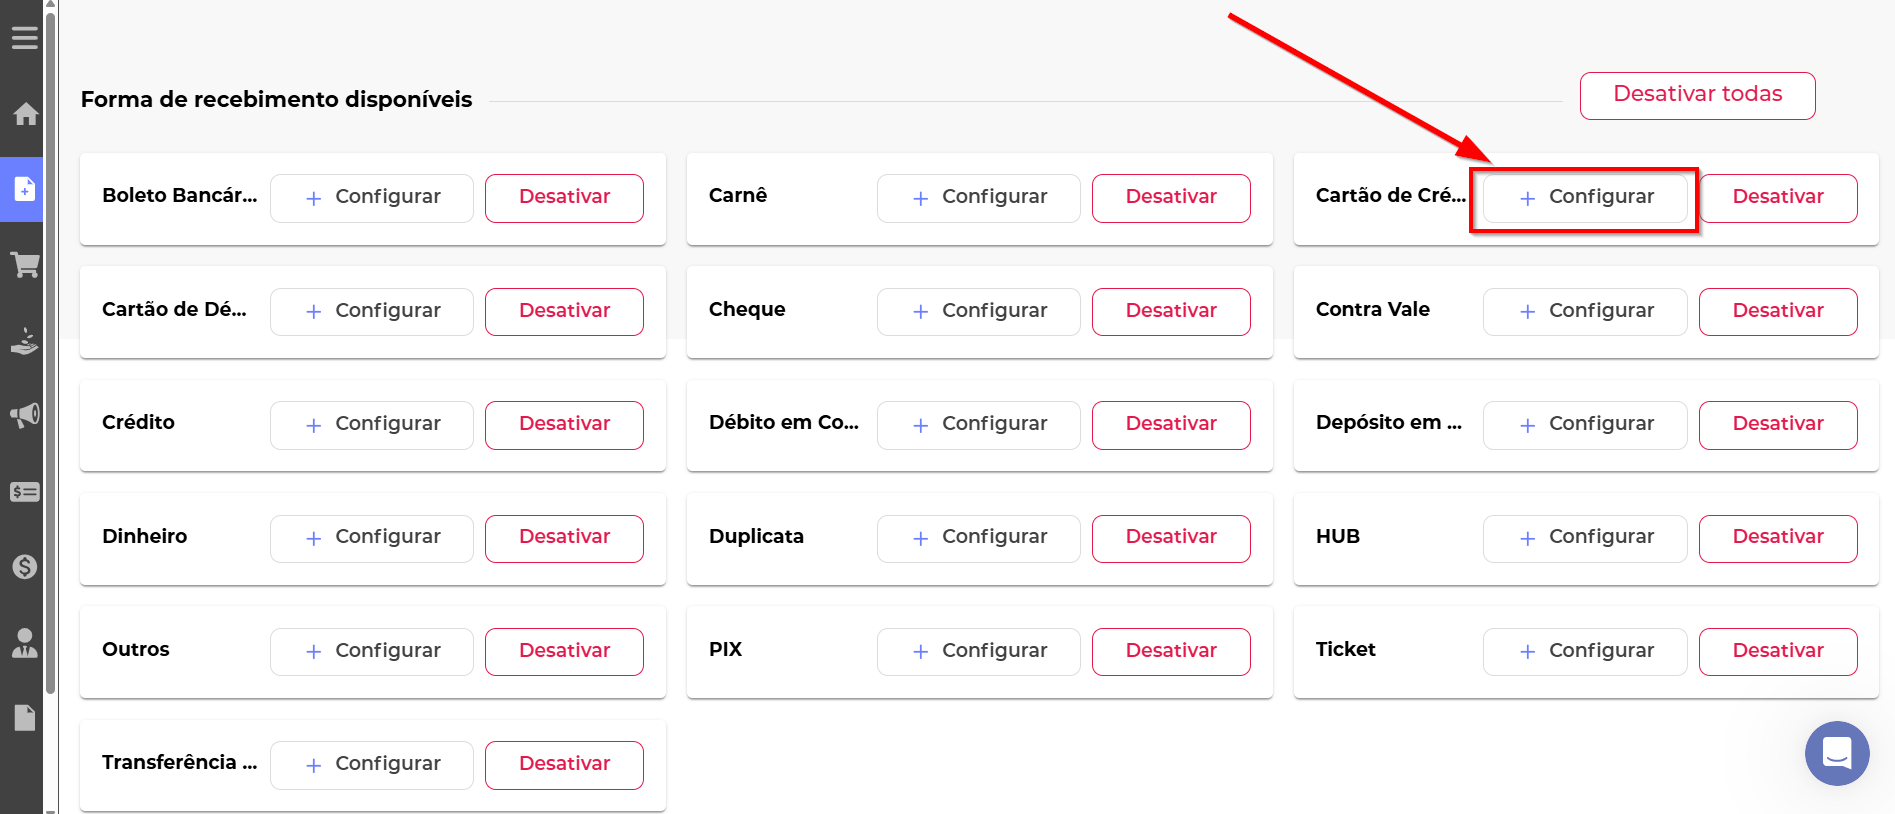Click the dollar coin sidebar icon

(25, 567)
